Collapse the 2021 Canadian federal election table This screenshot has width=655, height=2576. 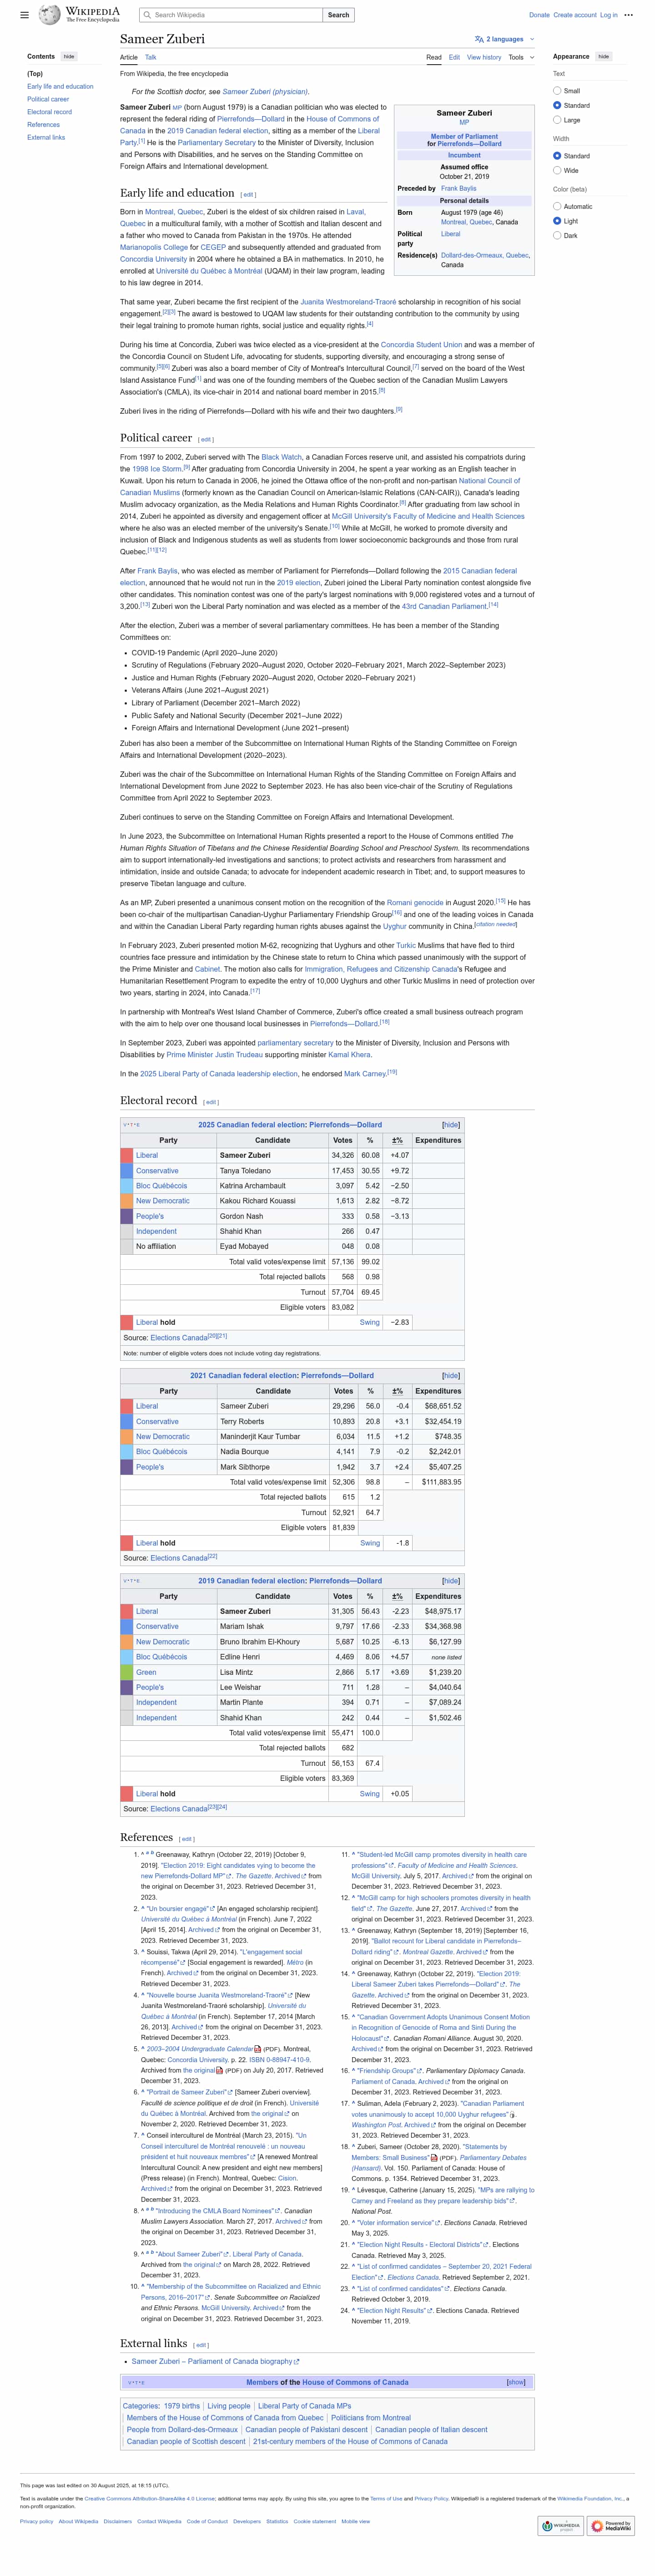click(451, 1375)
